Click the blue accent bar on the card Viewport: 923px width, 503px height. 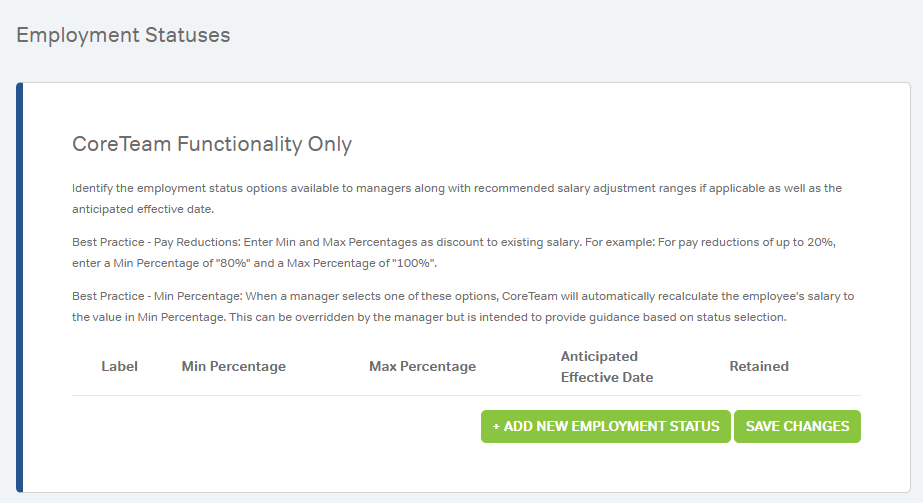point(19,288)
